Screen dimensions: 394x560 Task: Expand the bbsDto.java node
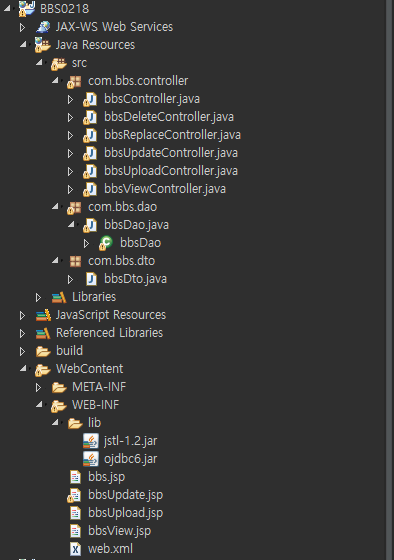pos(70,279)
